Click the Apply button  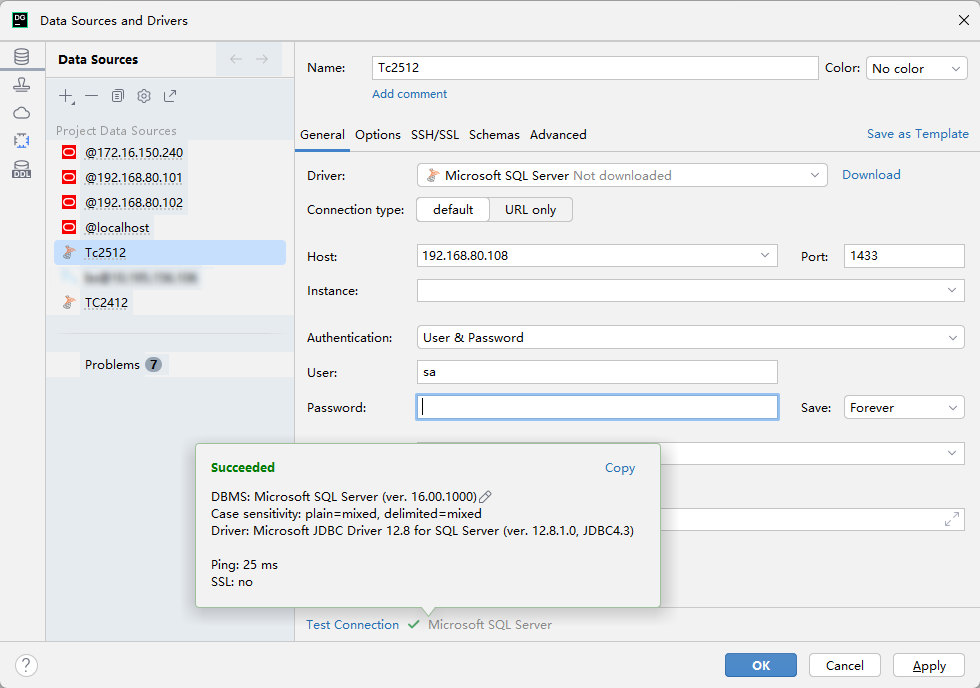(929, 666)
